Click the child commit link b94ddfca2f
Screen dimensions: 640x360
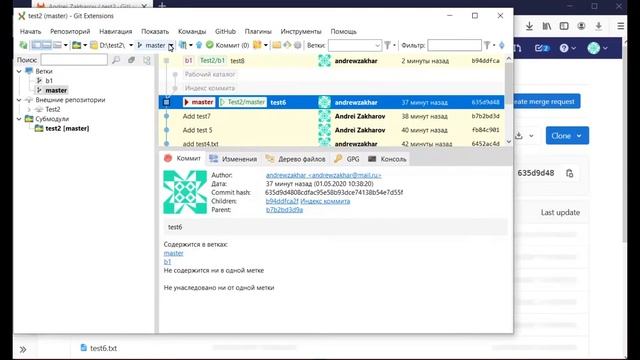[x=282, y=201]
